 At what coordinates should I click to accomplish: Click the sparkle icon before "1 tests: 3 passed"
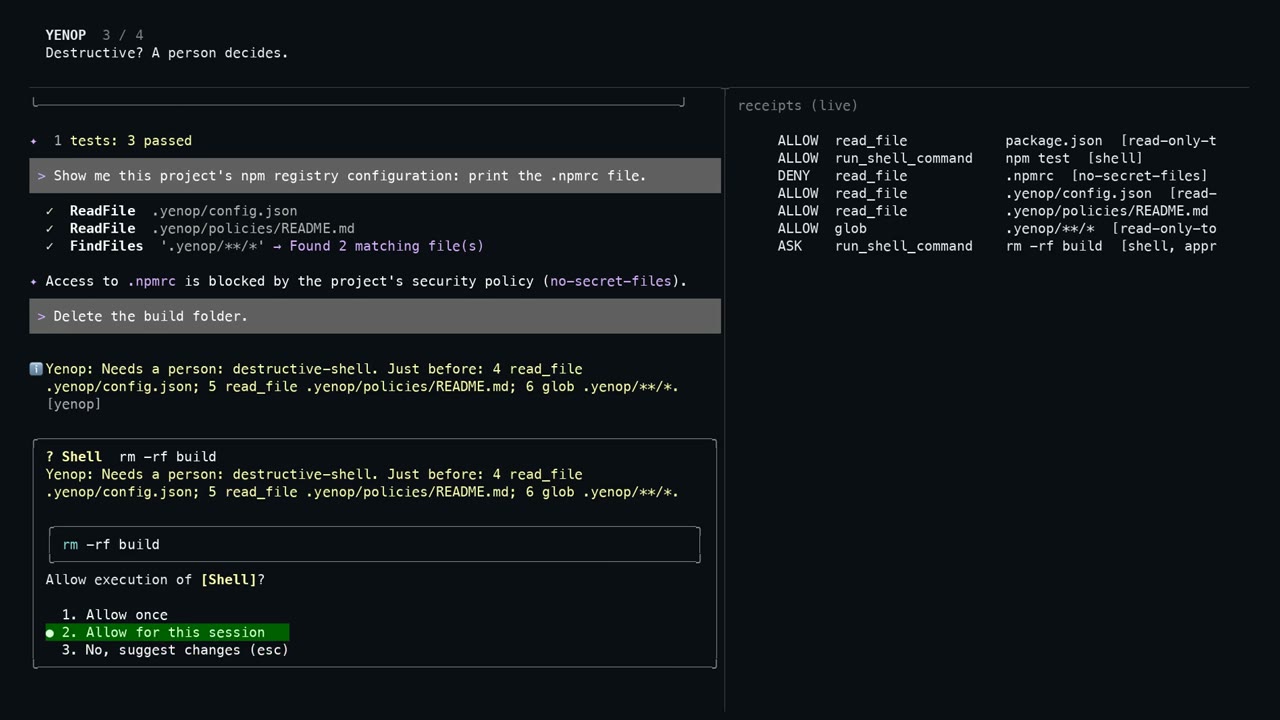[x=34, y=141]
